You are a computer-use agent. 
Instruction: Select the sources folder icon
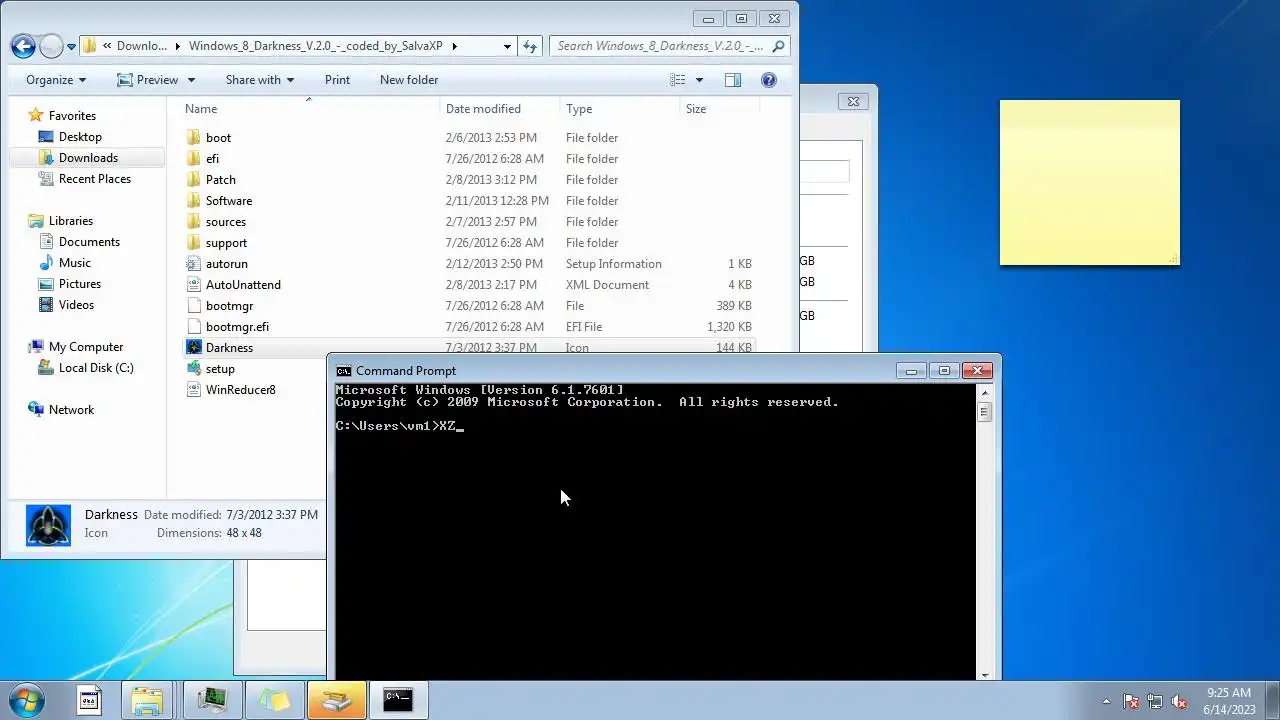(194, 222)
